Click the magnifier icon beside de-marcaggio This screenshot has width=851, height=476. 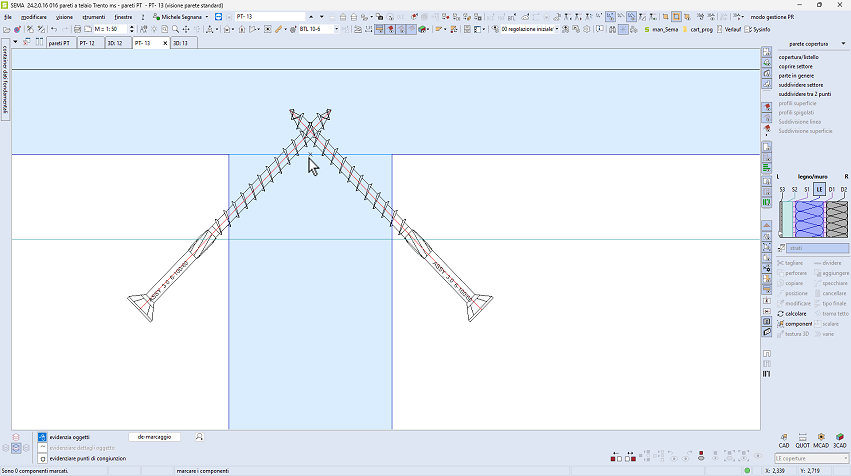[200, 437]
